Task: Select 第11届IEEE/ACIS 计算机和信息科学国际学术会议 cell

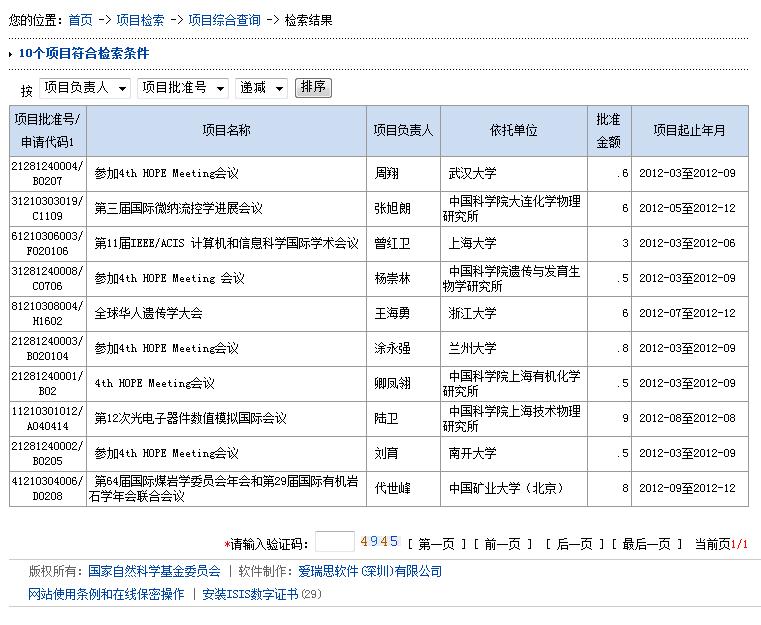Action: [x=226, y=243]
